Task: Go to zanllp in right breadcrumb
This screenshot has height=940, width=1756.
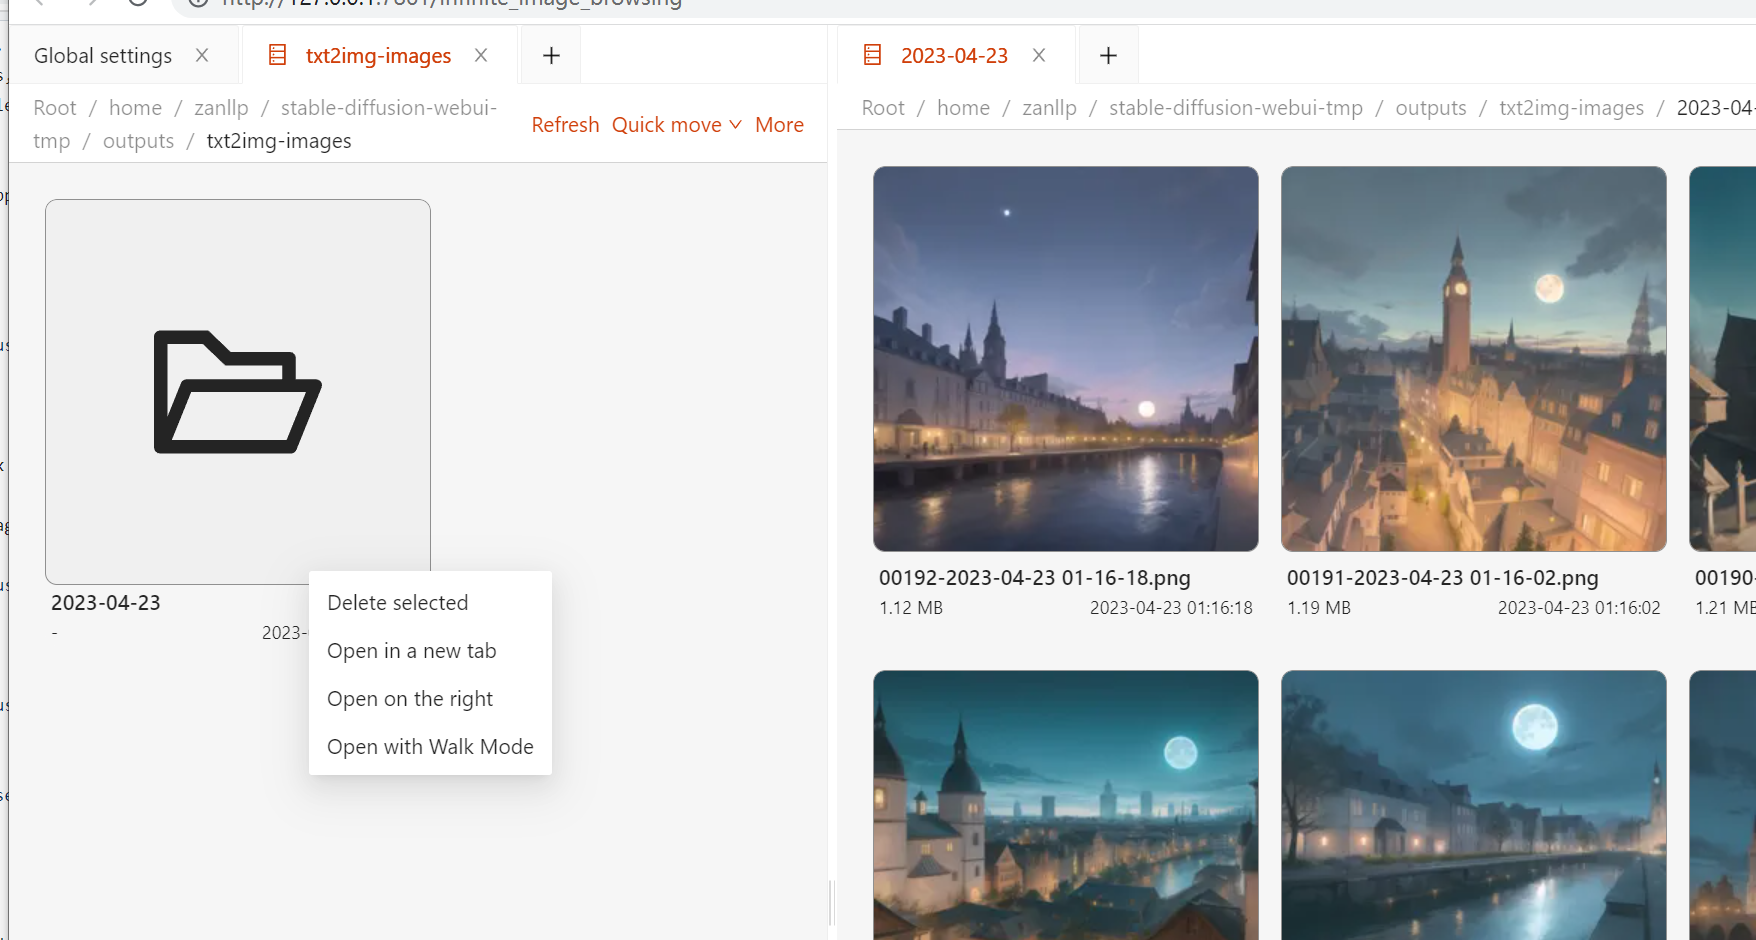Action: click(x=1049, y=108)
